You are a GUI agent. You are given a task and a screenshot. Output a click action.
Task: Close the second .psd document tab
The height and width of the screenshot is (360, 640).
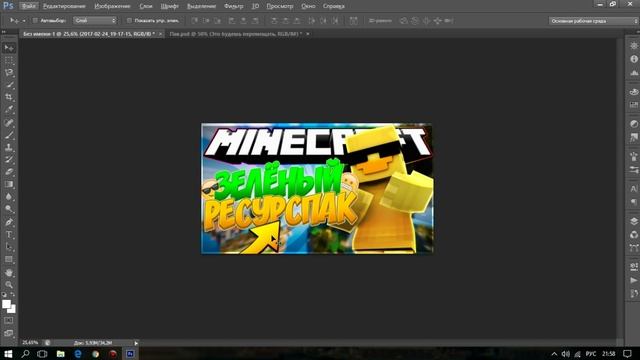point(308,34)
